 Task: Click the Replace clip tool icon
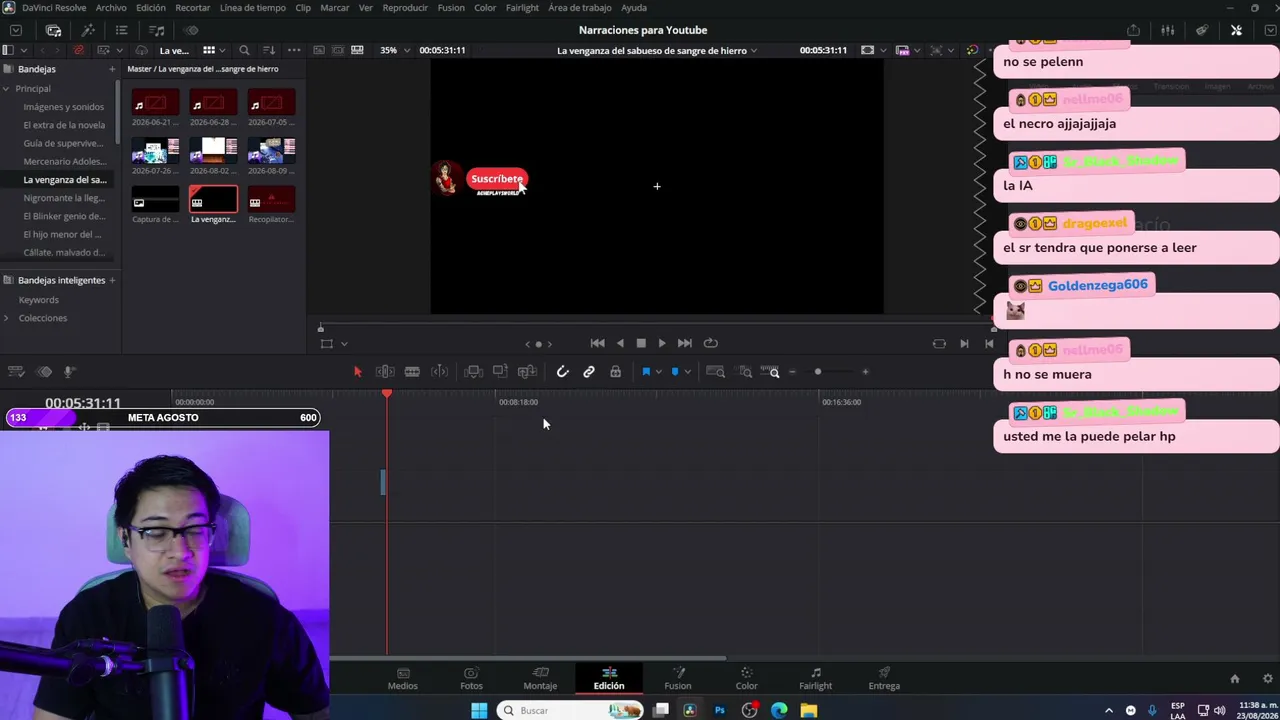527,372
